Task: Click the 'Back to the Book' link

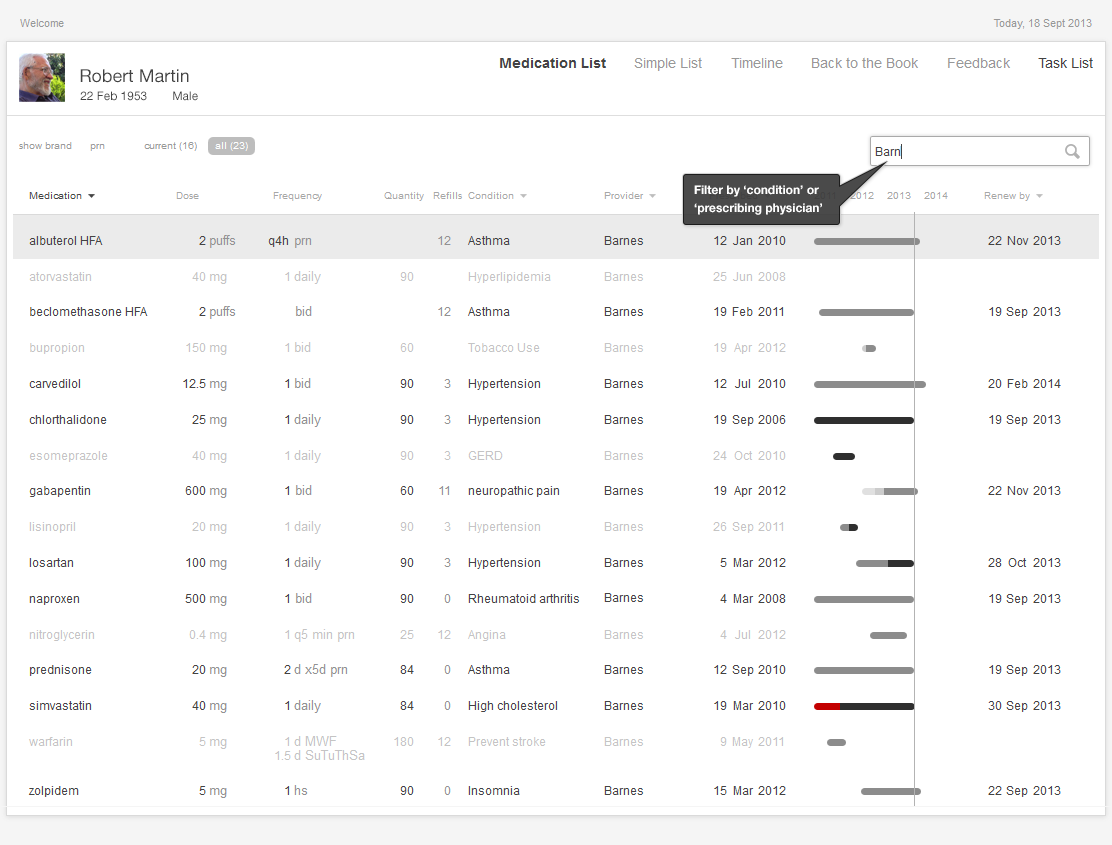Action: (x=864, y=63)
